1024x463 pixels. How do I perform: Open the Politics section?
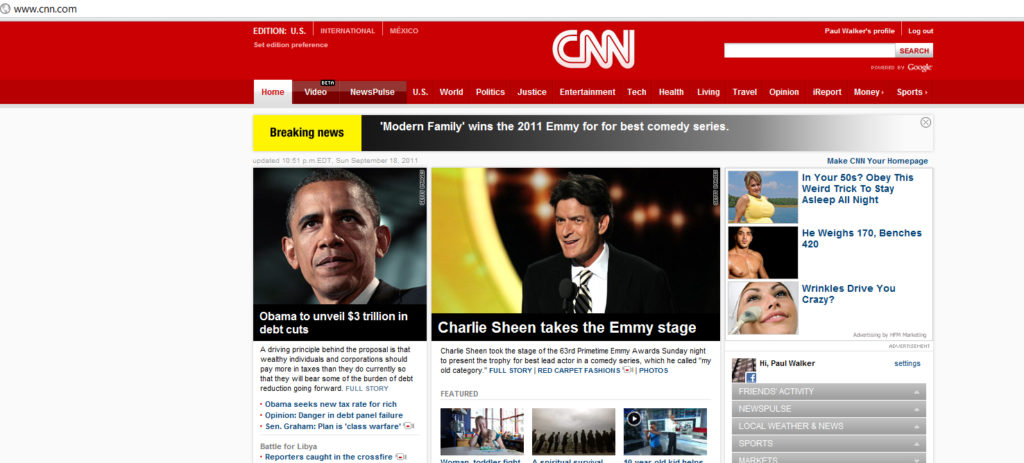[x=490, y=92]
